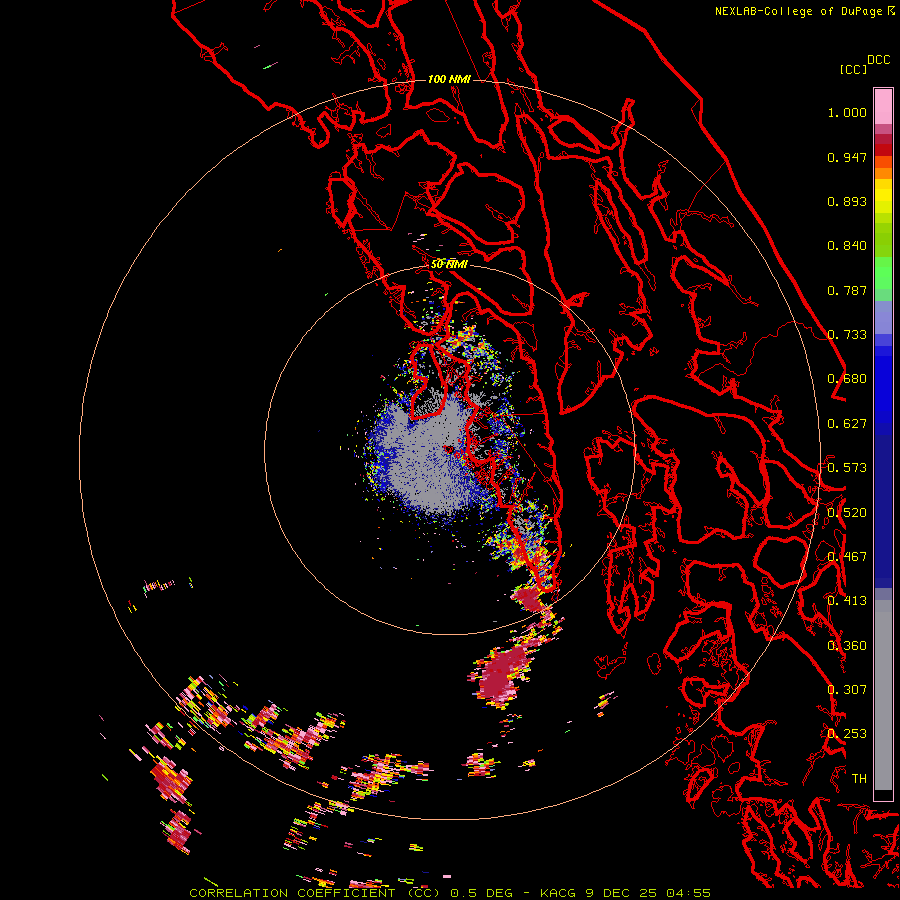Click the 0.307 legend value

click(x=847, y=690)
